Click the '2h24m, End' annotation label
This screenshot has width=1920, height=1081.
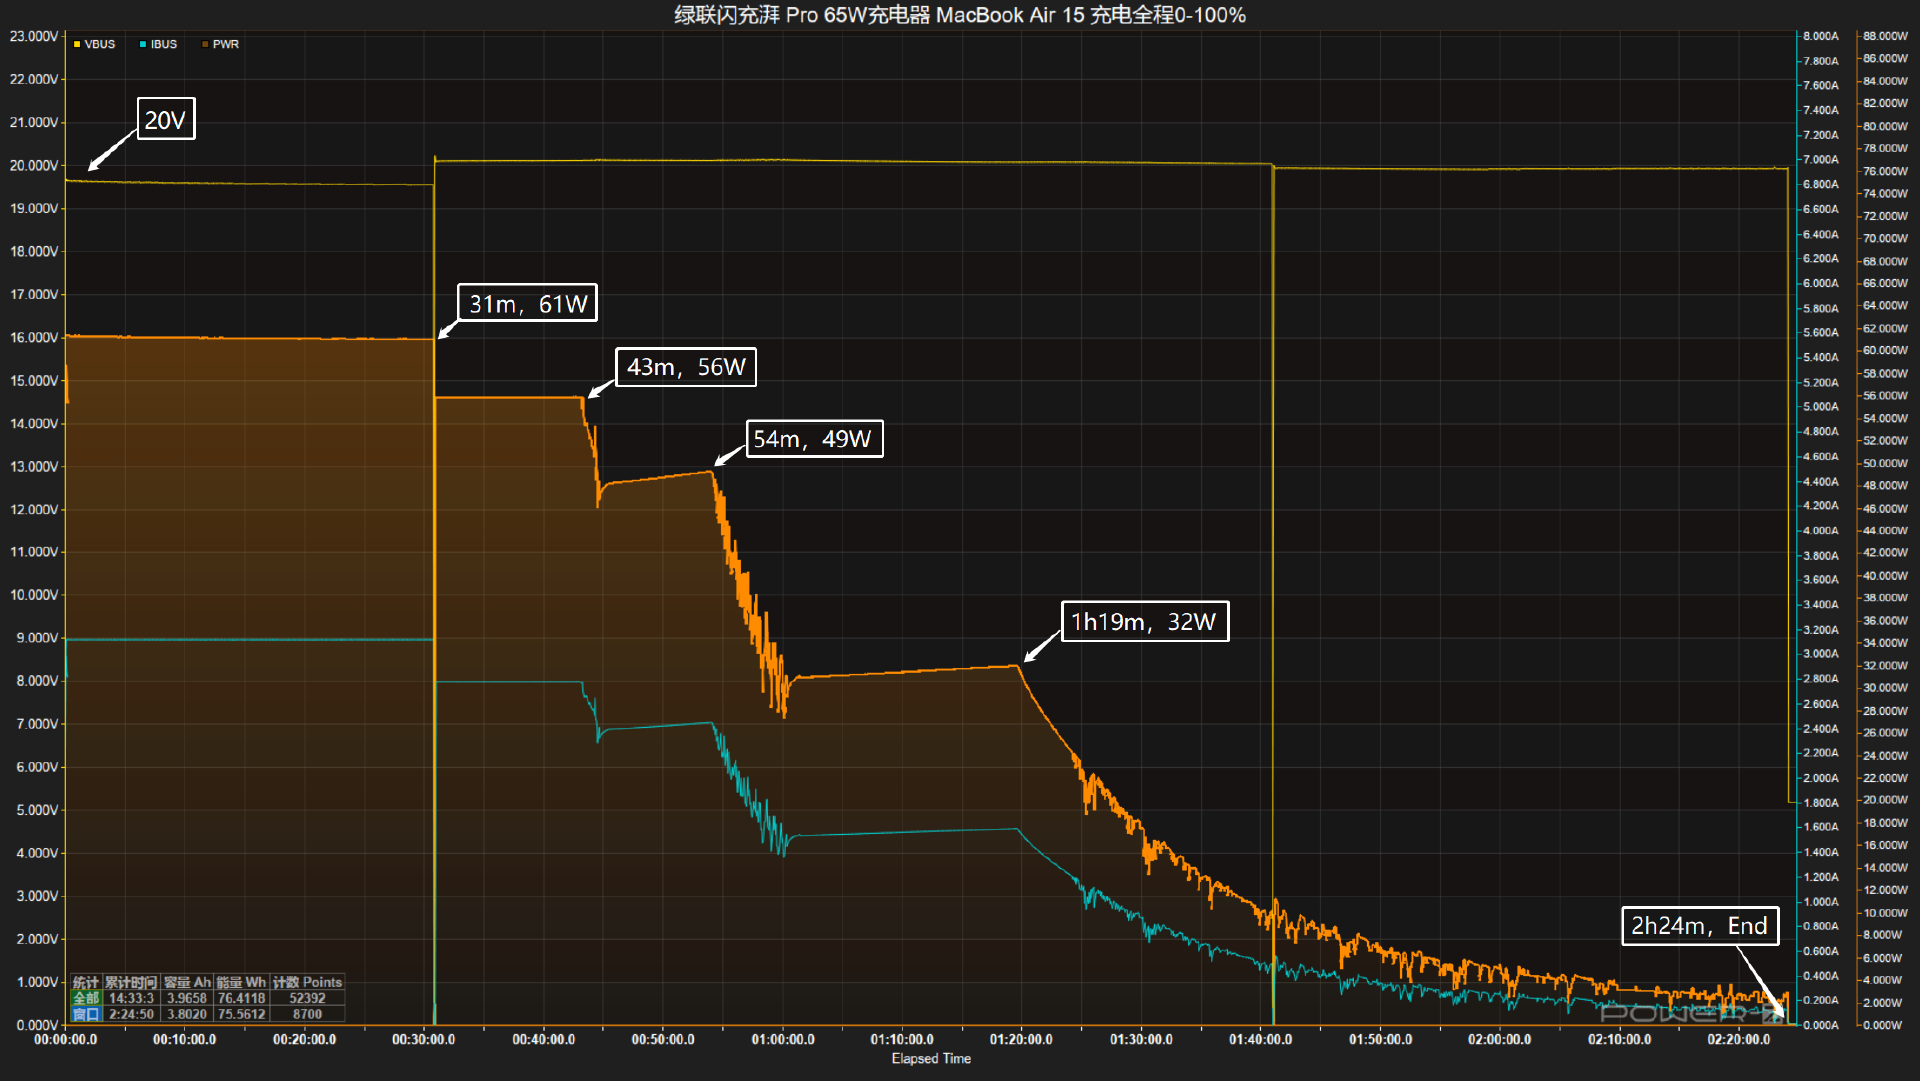1699,926
